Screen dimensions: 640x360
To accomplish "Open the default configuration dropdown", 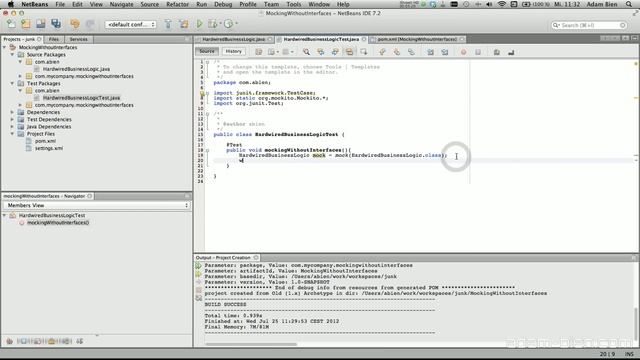I will coord(131,24).
